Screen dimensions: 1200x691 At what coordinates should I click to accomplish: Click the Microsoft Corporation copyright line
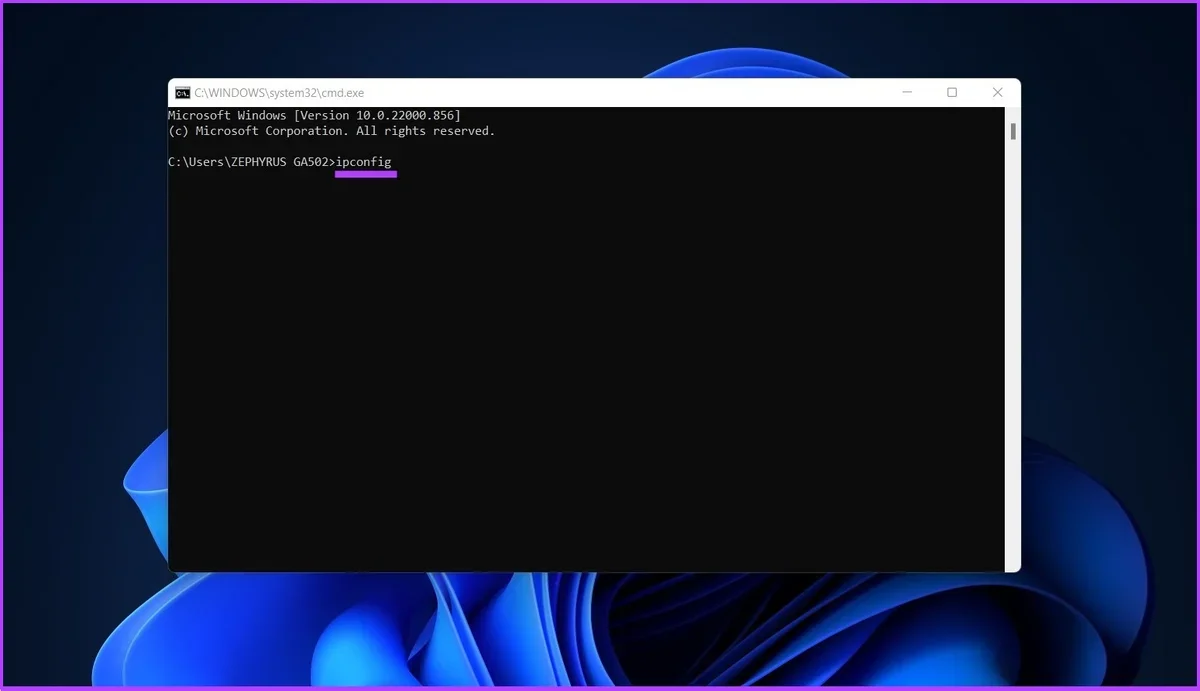coord(331,131)
